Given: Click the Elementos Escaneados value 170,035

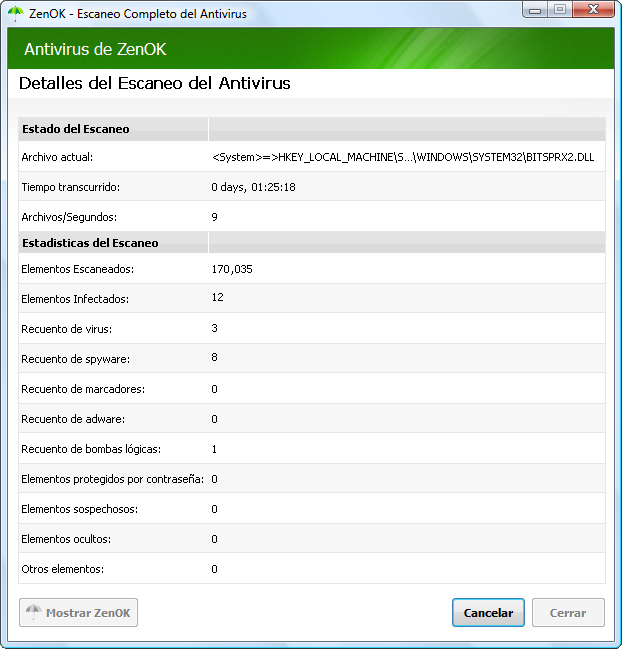Looking at the screenshot, I should coord(232,269).
